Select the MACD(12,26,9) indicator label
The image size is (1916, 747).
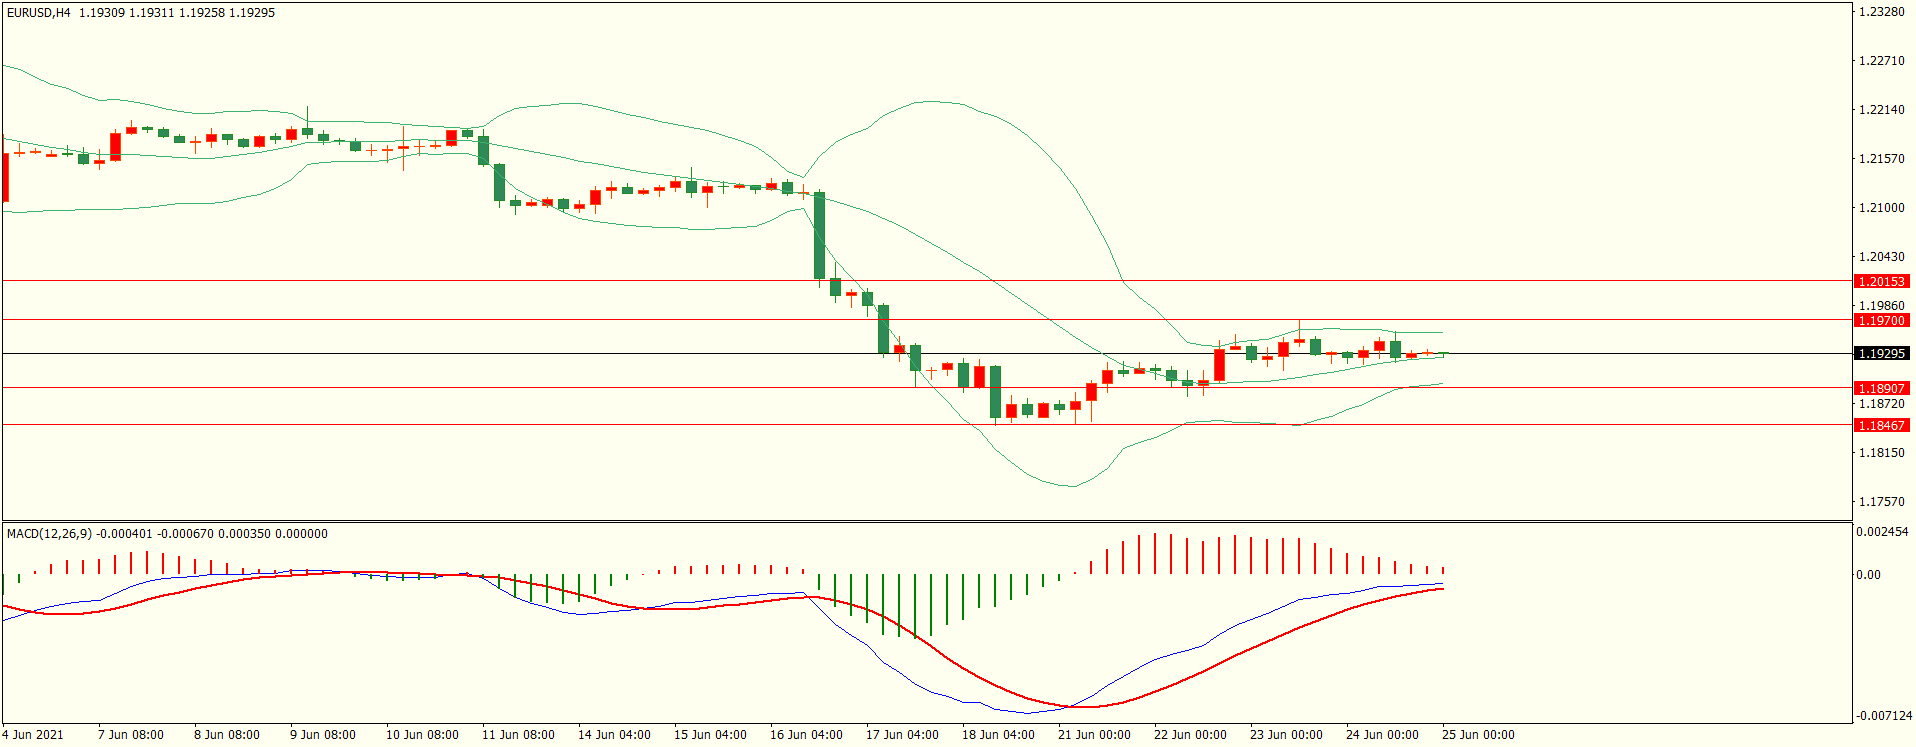pos(49,534)
